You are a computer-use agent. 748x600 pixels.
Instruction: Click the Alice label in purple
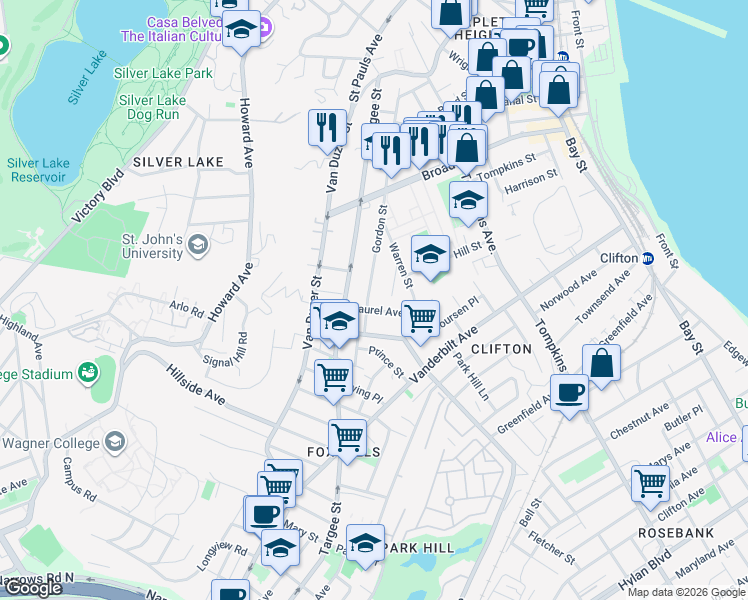coord(721,437)
